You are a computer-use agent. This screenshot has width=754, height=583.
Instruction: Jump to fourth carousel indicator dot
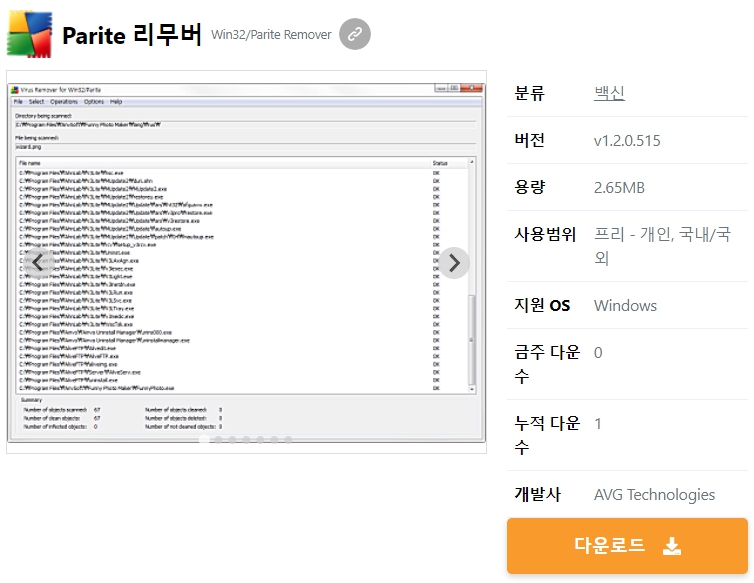pos(246,439)
